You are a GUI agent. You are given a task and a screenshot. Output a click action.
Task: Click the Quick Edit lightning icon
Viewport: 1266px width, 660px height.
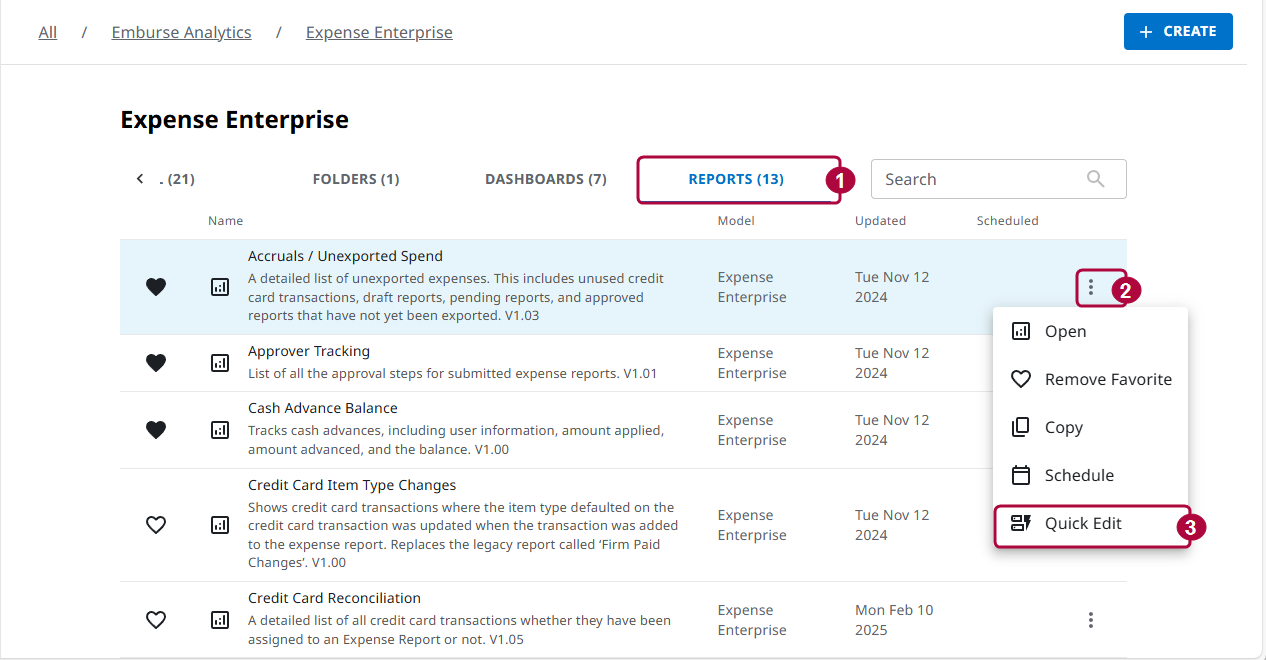1021,523
